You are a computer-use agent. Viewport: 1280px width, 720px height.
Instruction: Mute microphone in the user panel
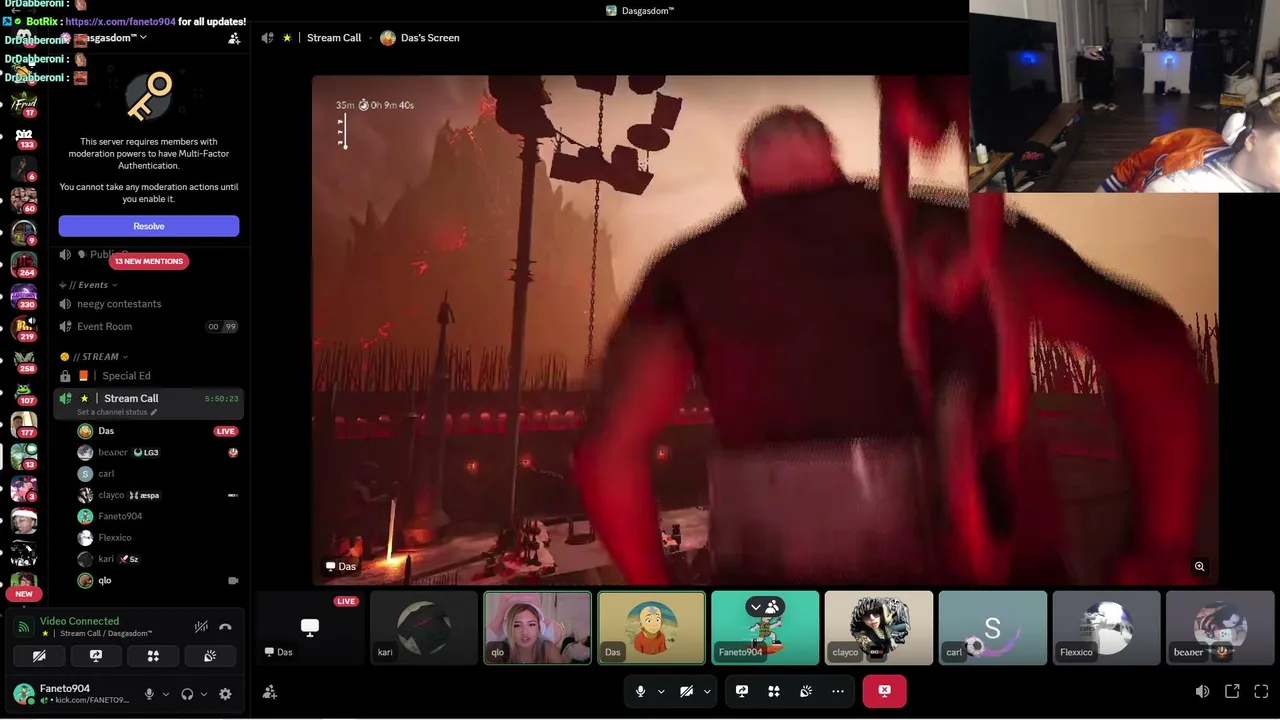(149, 694)
